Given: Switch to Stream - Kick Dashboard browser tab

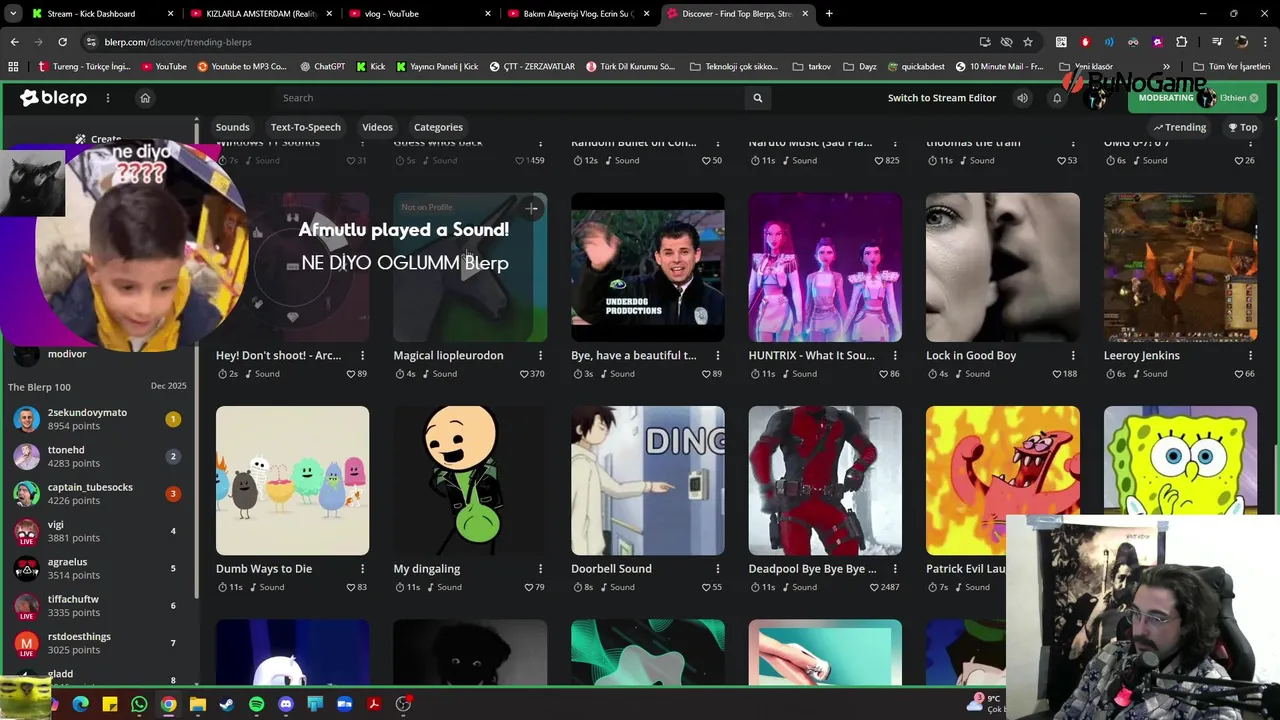Looking at the screenshot, I should click(100, 14).
